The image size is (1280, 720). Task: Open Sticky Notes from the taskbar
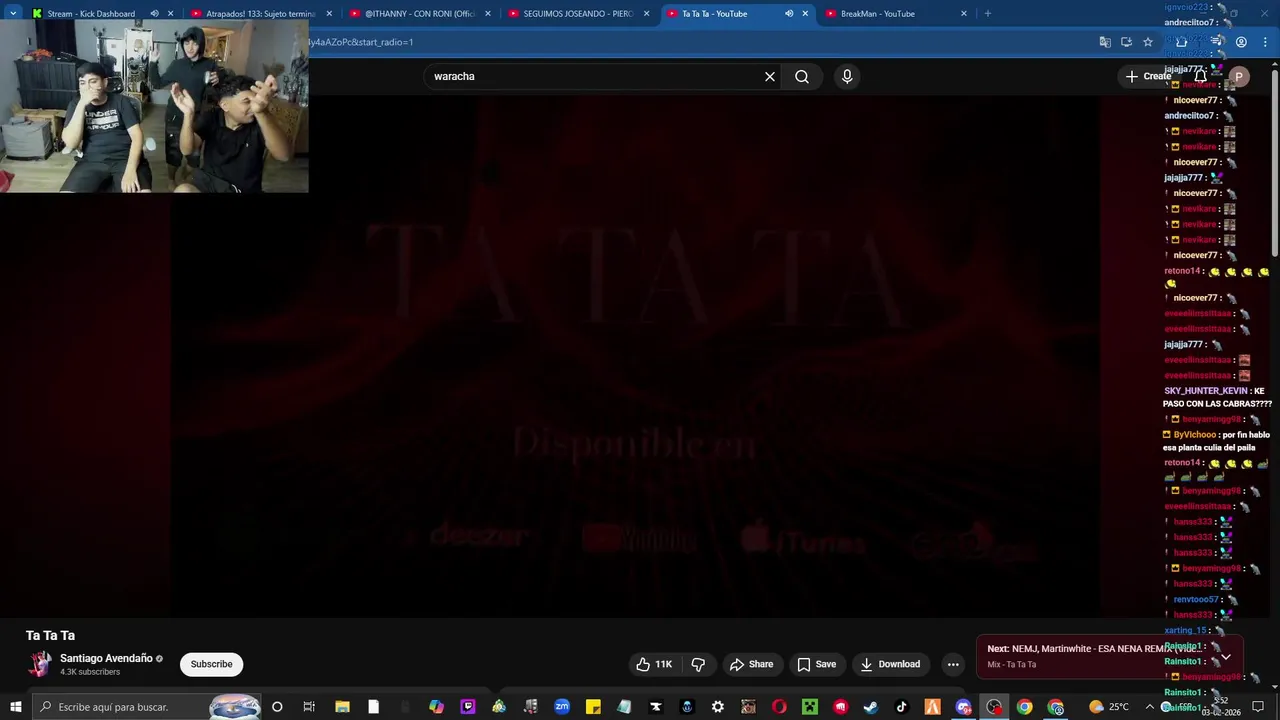[x=593, y=707]
